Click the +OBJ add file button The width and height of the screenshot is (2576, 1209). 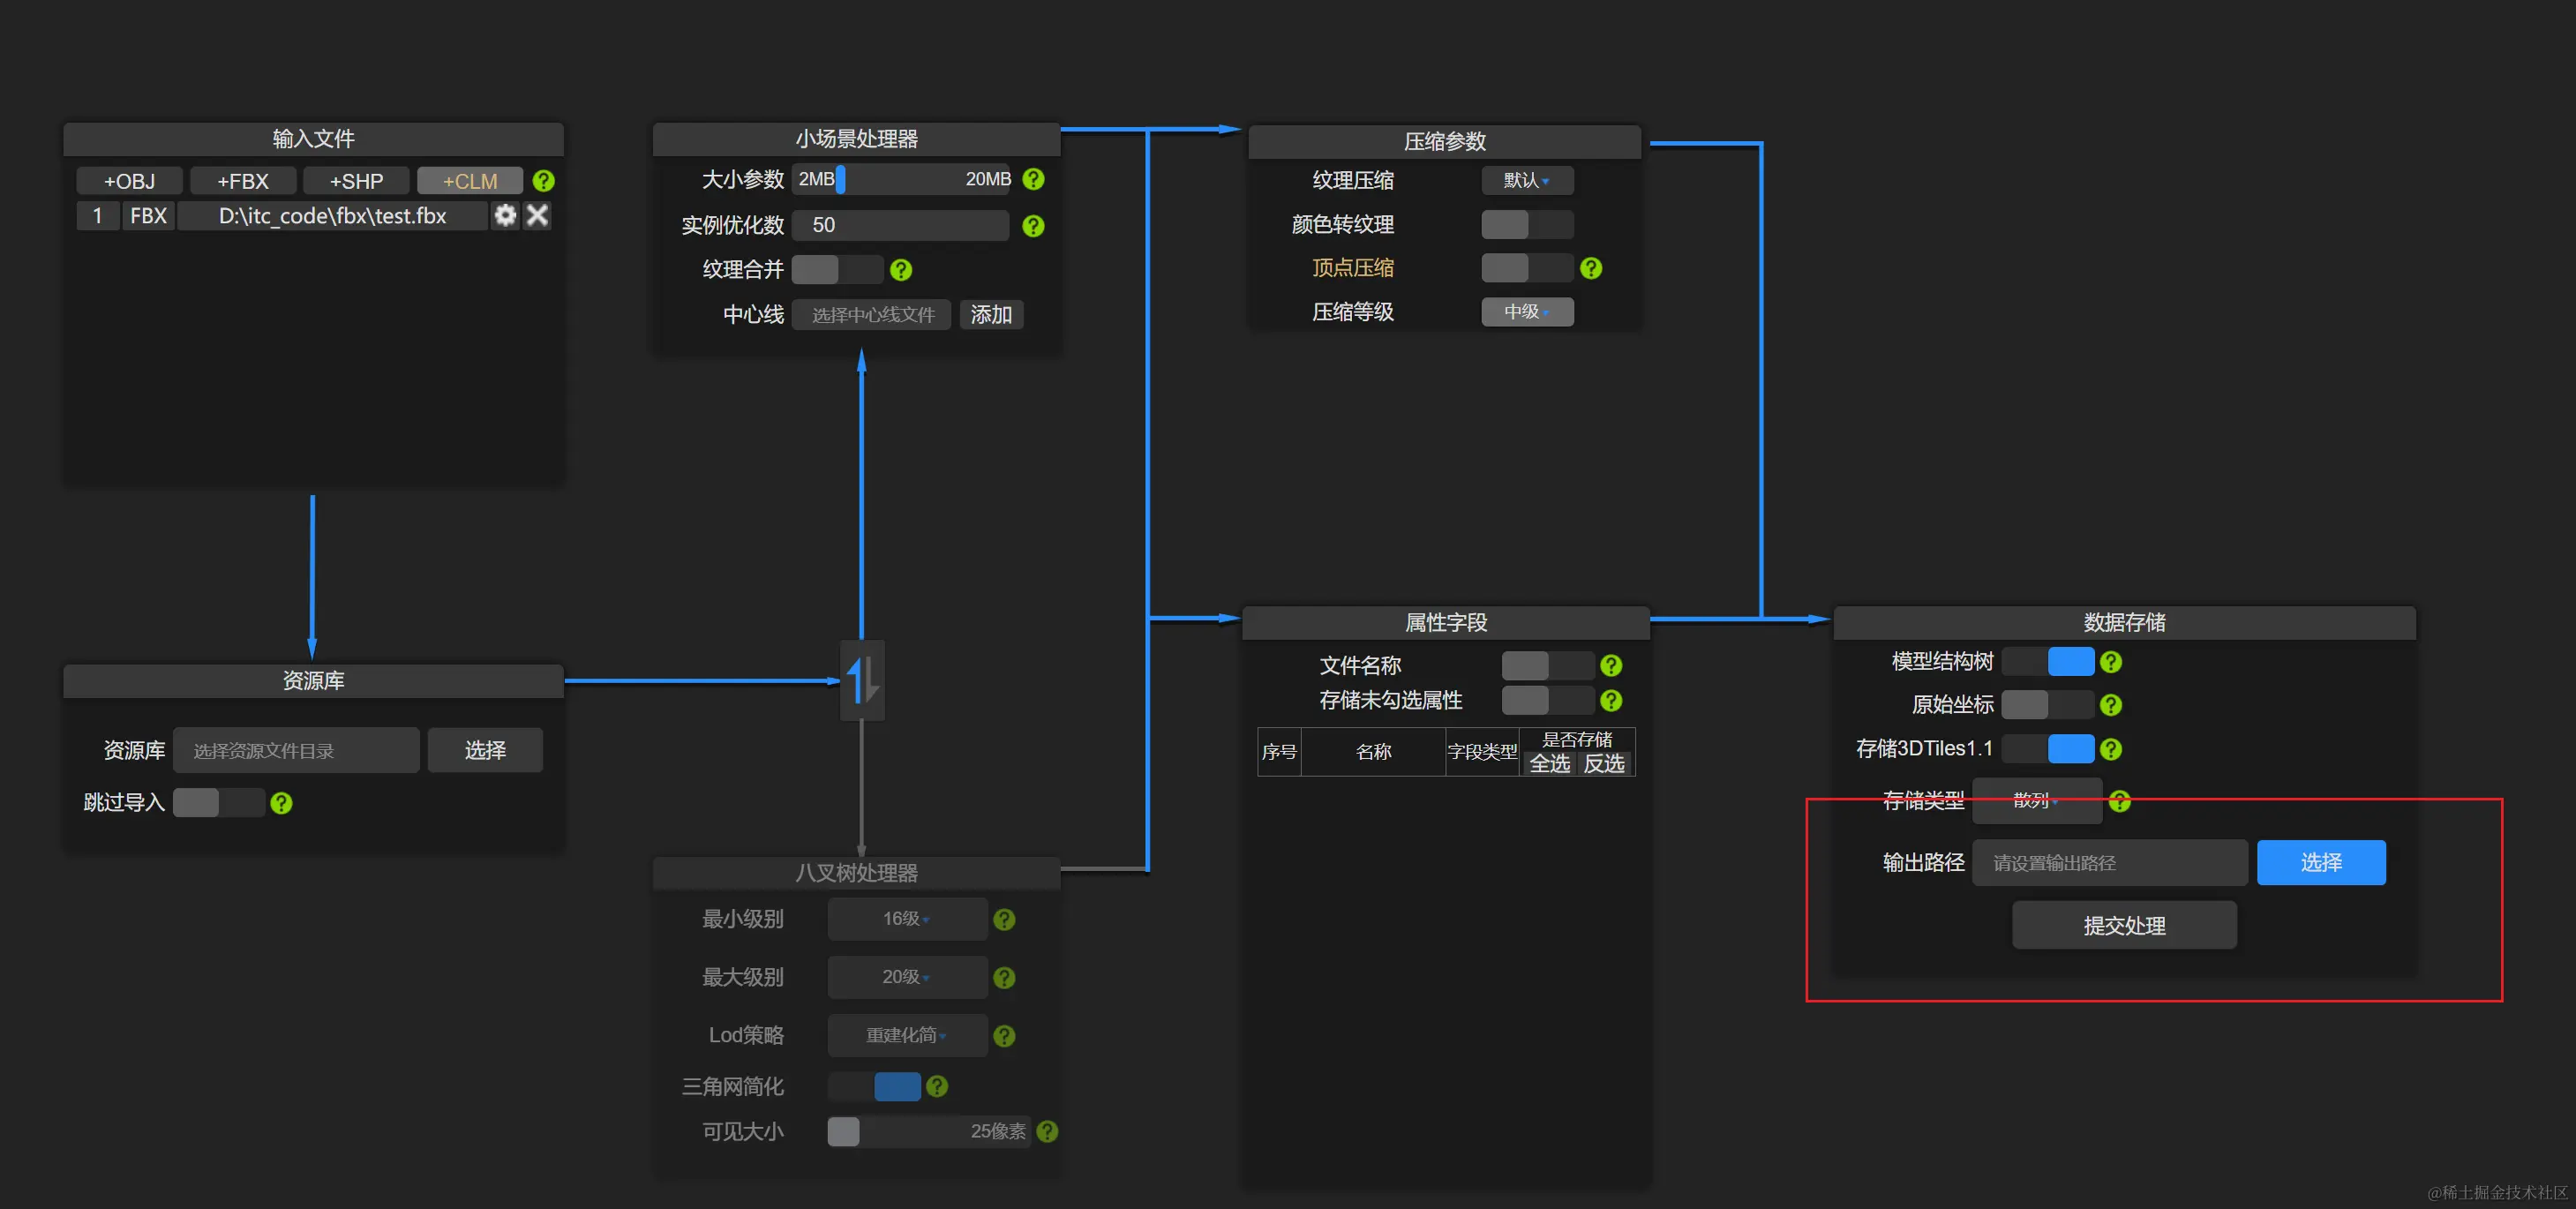130,181
